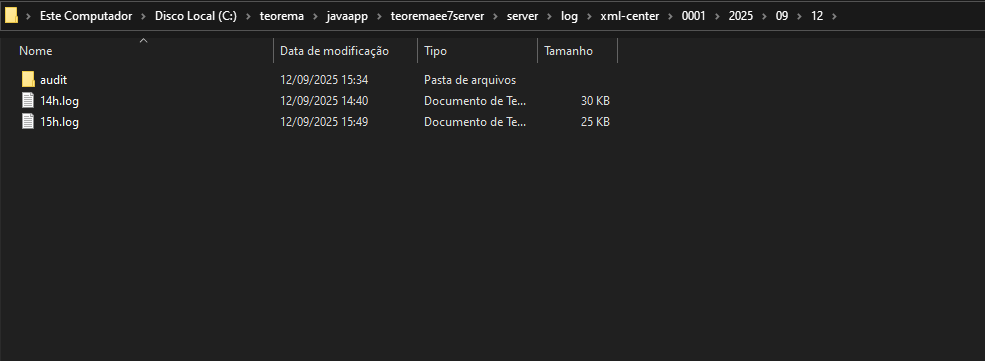Expand the chevron before Este Computador
This screenshot has width=985, height=361.
(x=29, y=16)
